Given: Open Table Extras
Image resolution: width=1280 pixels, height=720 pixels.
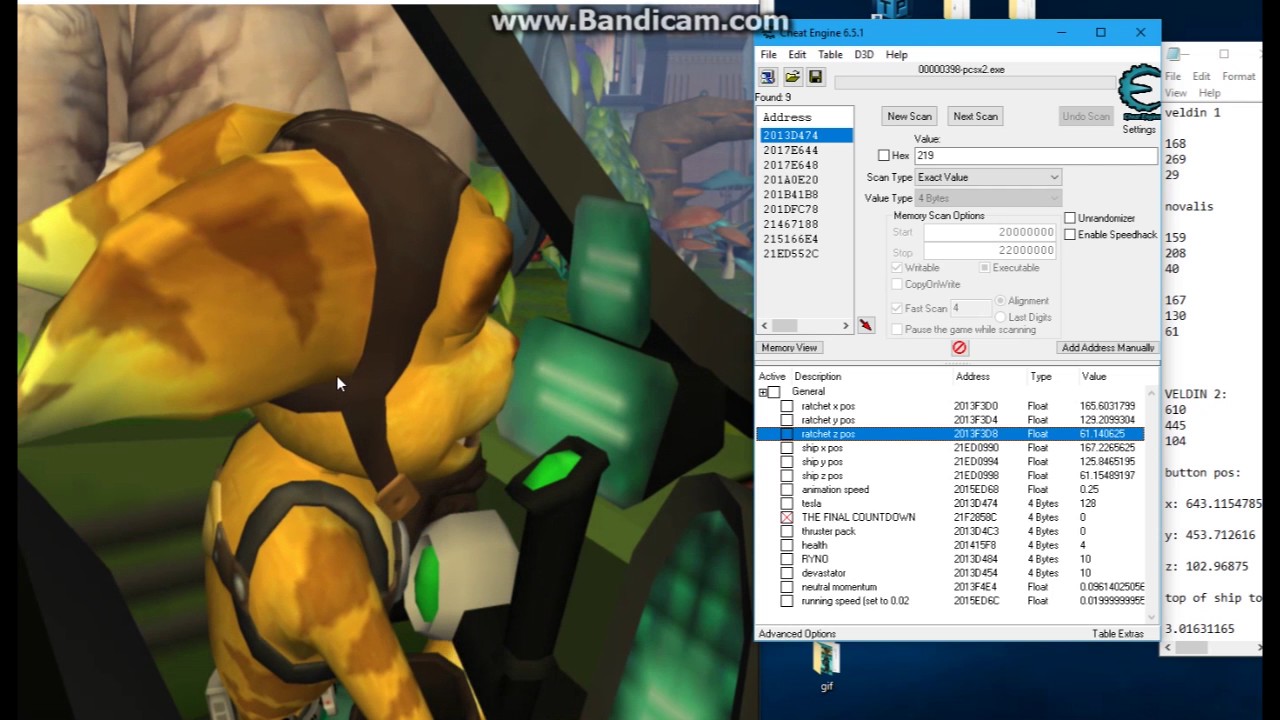Looking at the screenshot, I should [x=1117, y=634].
